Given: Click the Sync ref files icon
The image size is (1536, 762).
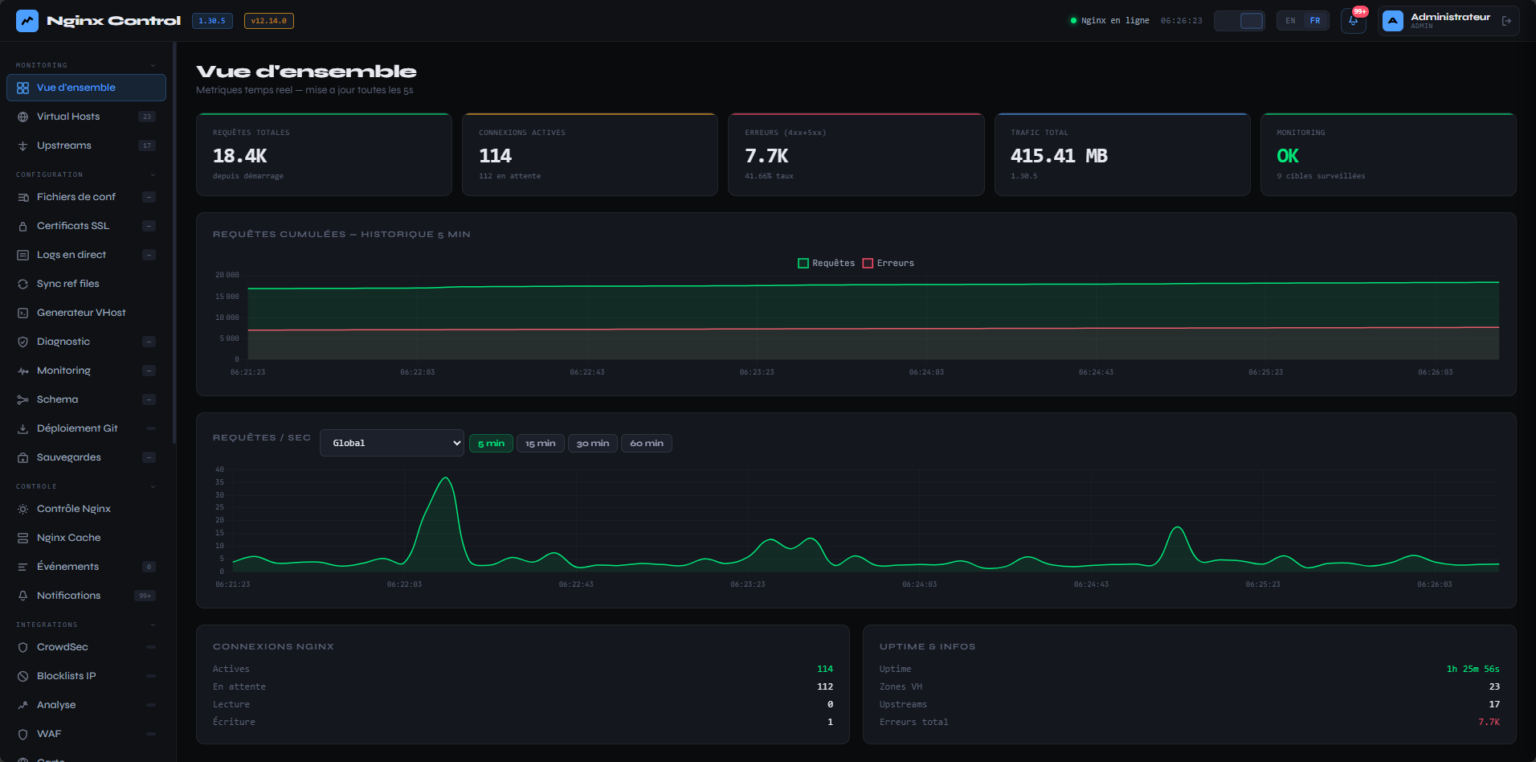Looking at the screenshot, I should point(23,284).
